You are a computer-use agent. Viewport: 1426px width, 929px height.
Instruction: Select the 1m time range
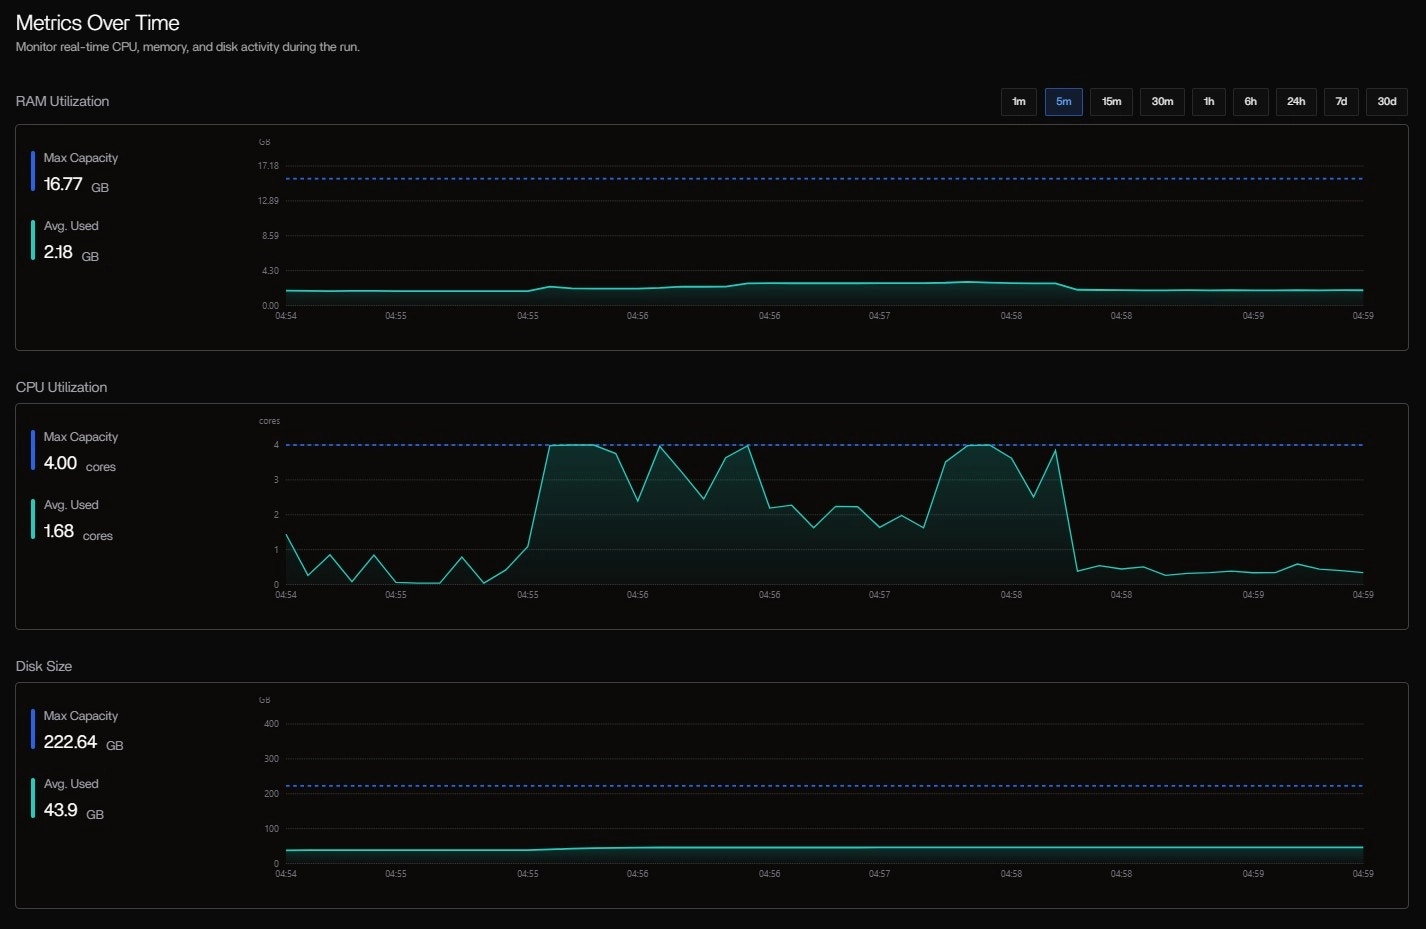click(x=1018, y=101)
